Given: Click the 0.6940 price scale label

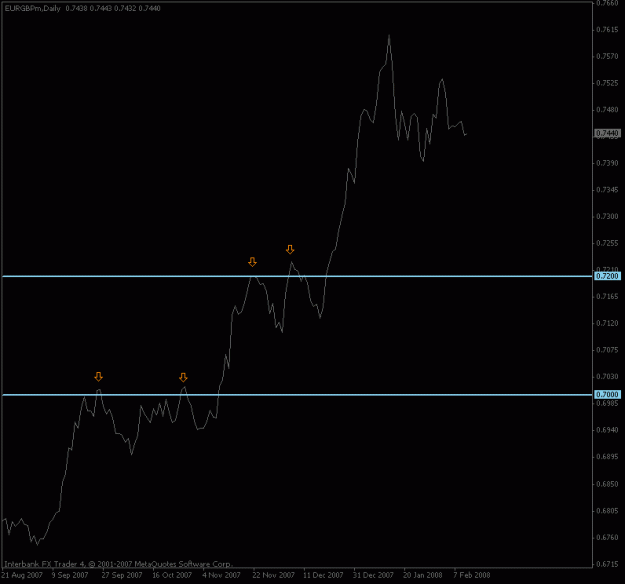Looking at the screenshot, I should tap(607, 430).
